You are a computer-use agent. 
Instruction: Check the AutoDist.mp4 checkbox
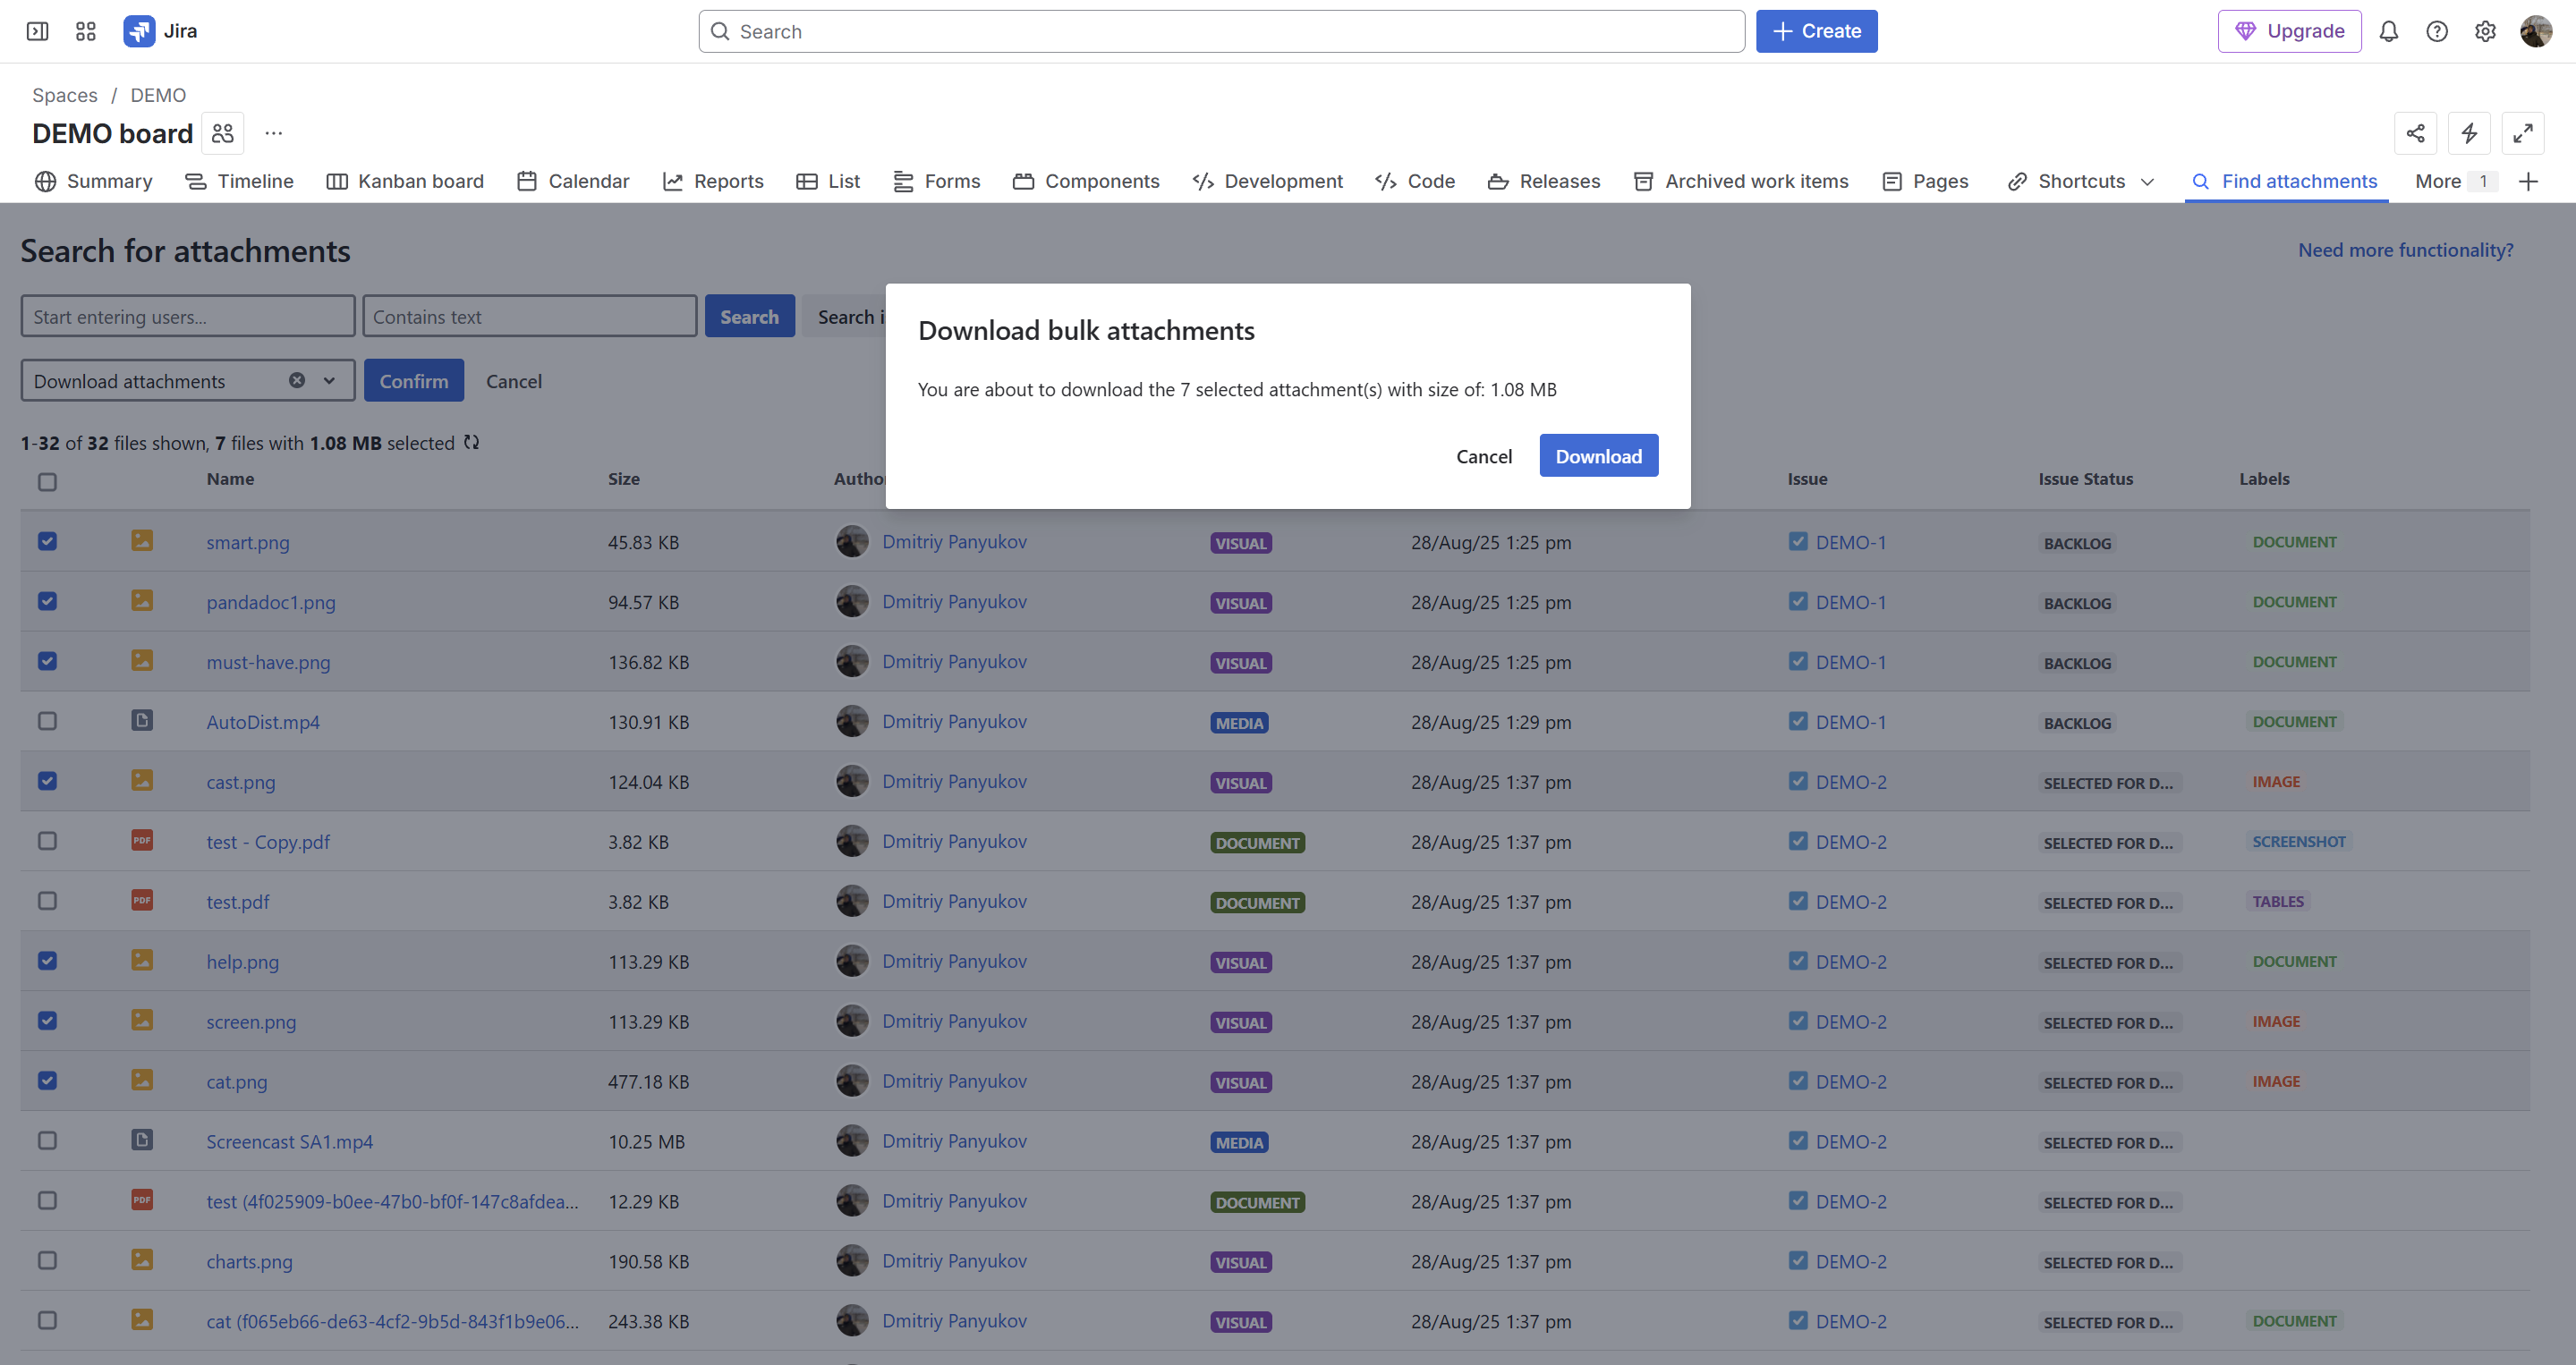tap(47, 721)
